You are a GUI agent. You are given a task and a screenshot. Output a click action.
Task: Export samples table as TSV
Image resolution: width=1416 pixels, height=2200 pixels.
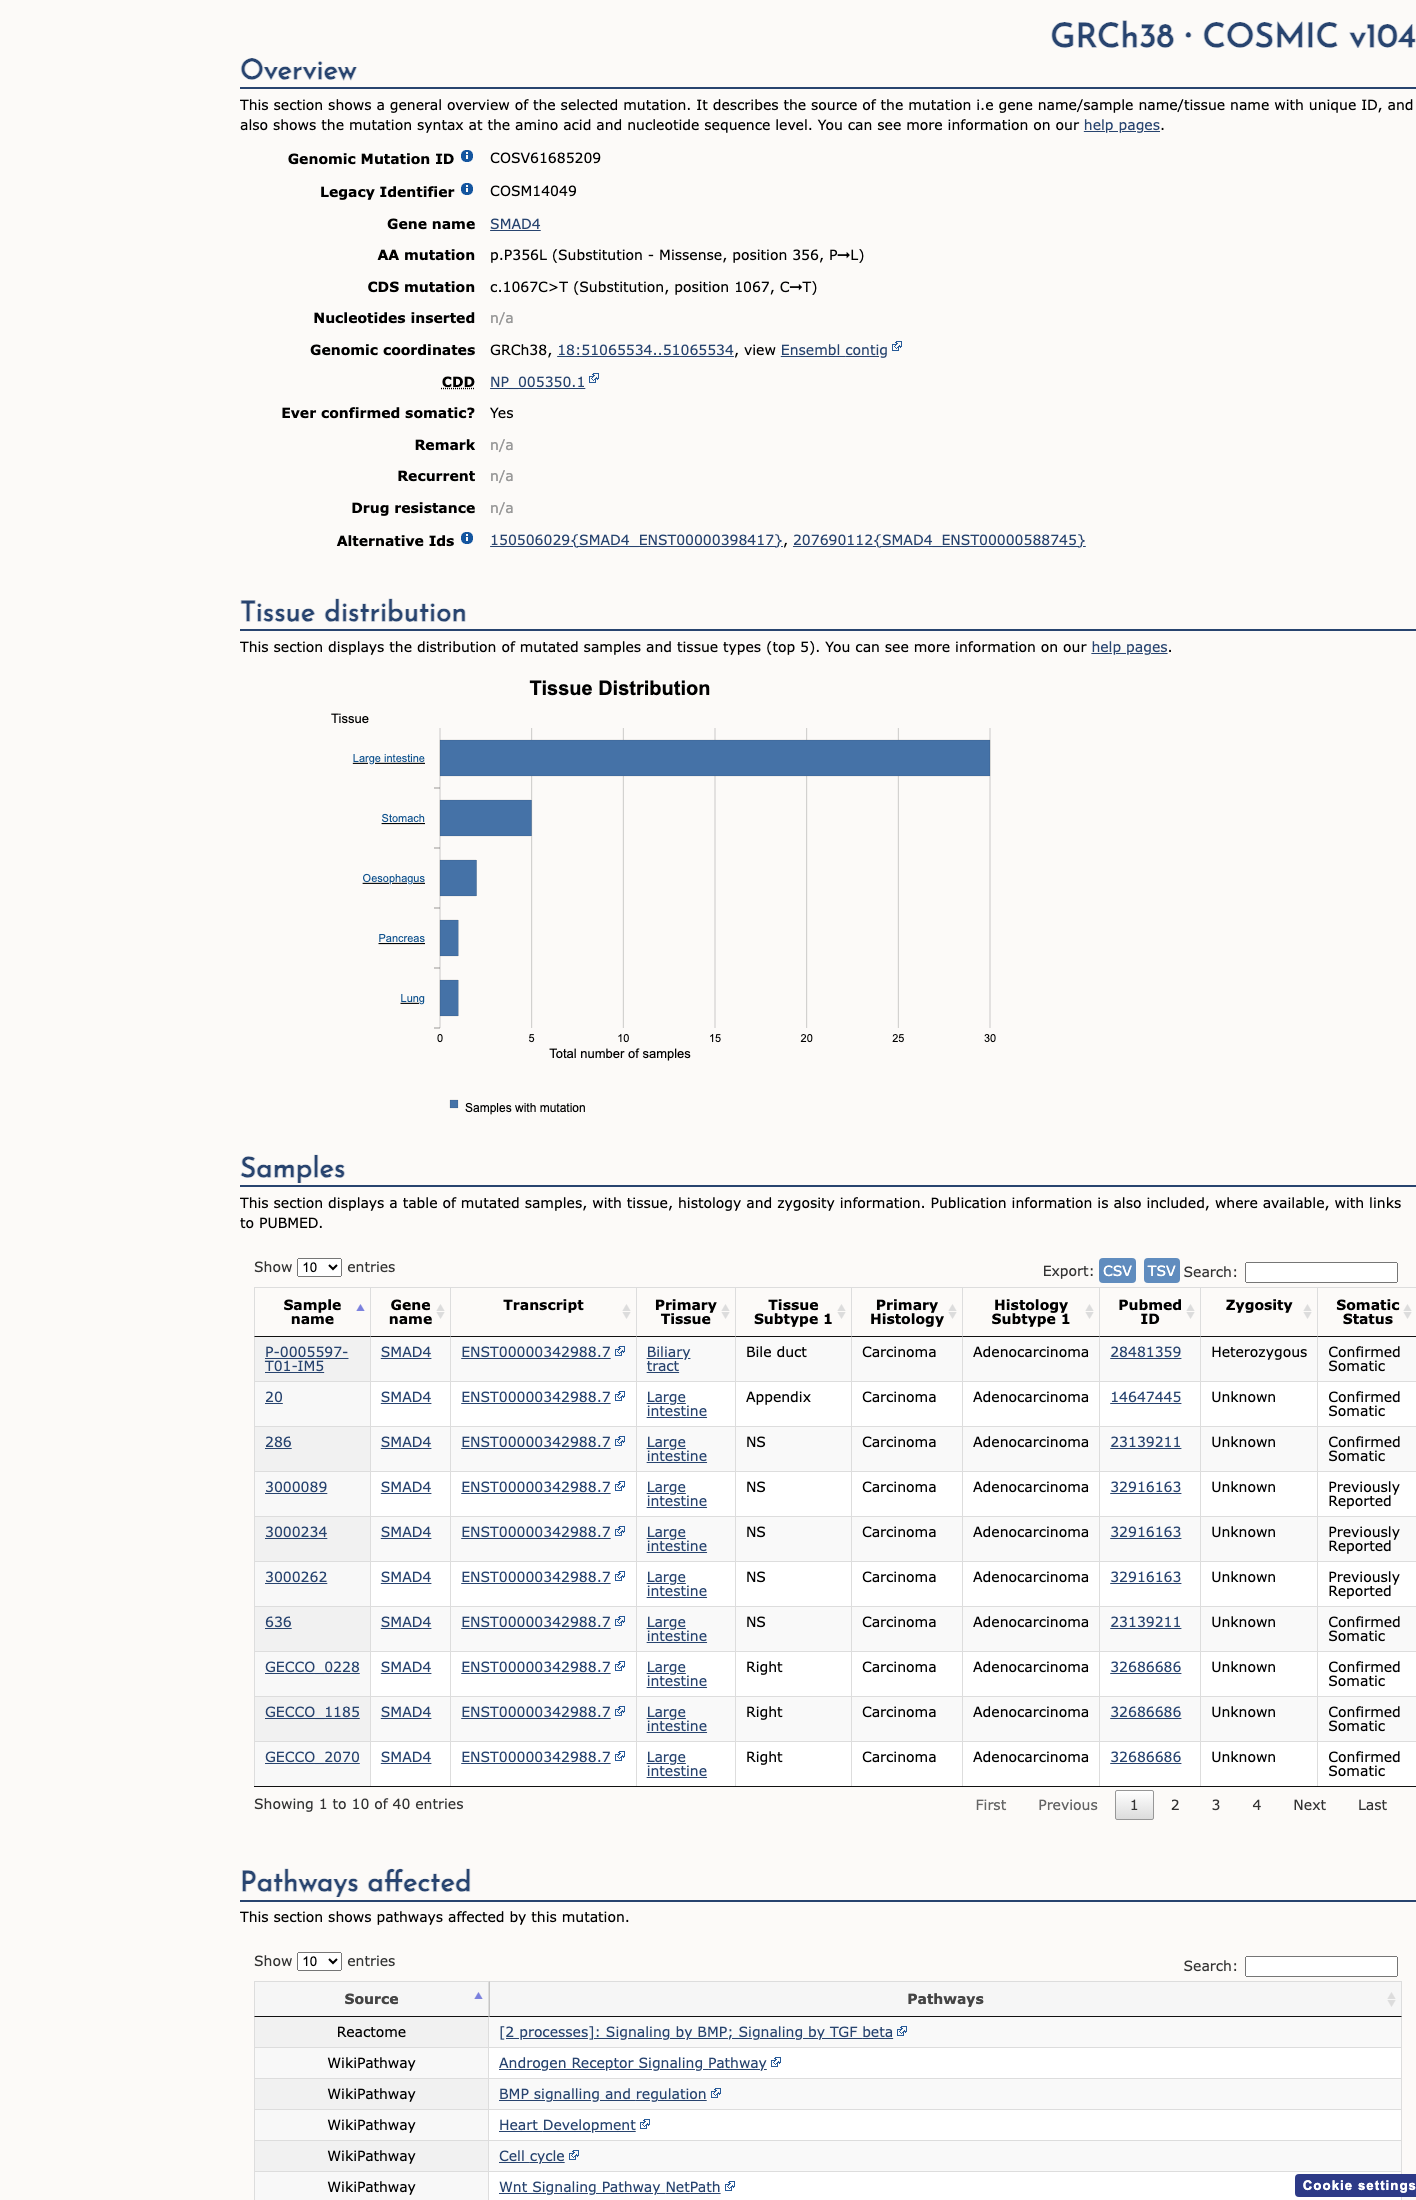pos(1161,1271)
